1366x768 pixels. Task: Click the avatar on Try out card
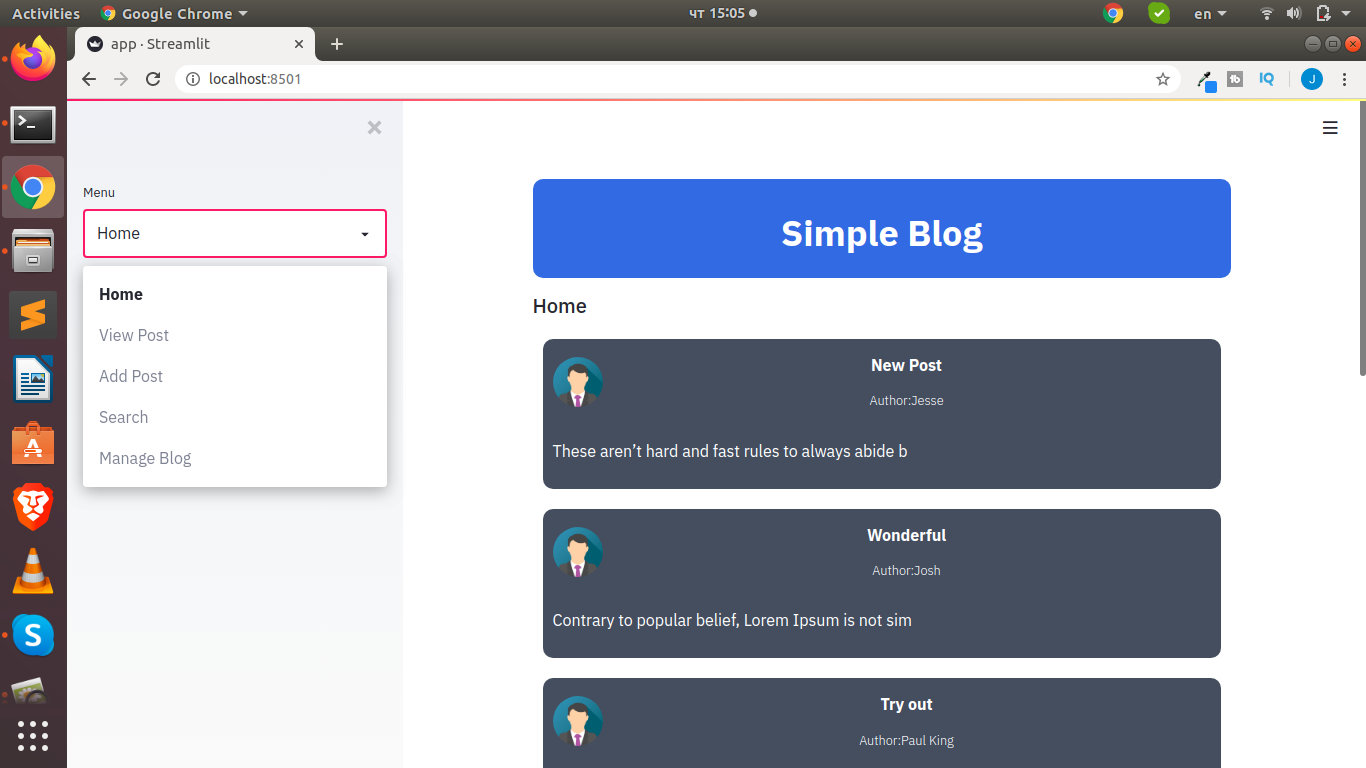tap(578, 721)
